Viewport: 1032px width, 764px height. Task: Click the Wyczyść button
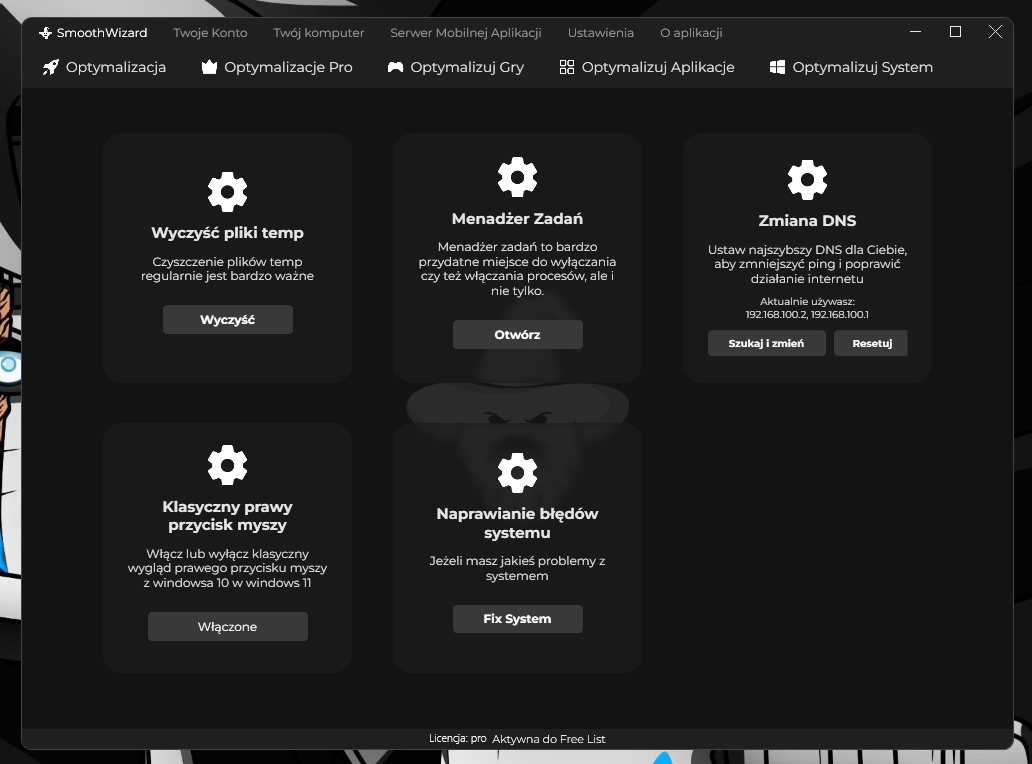(x=228, y=320)
